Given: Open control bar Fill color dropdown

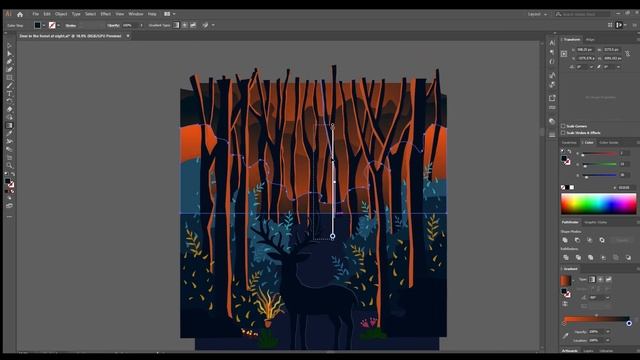Looking at the screenshot, I should pyautogui.click(x=44, y=25).
